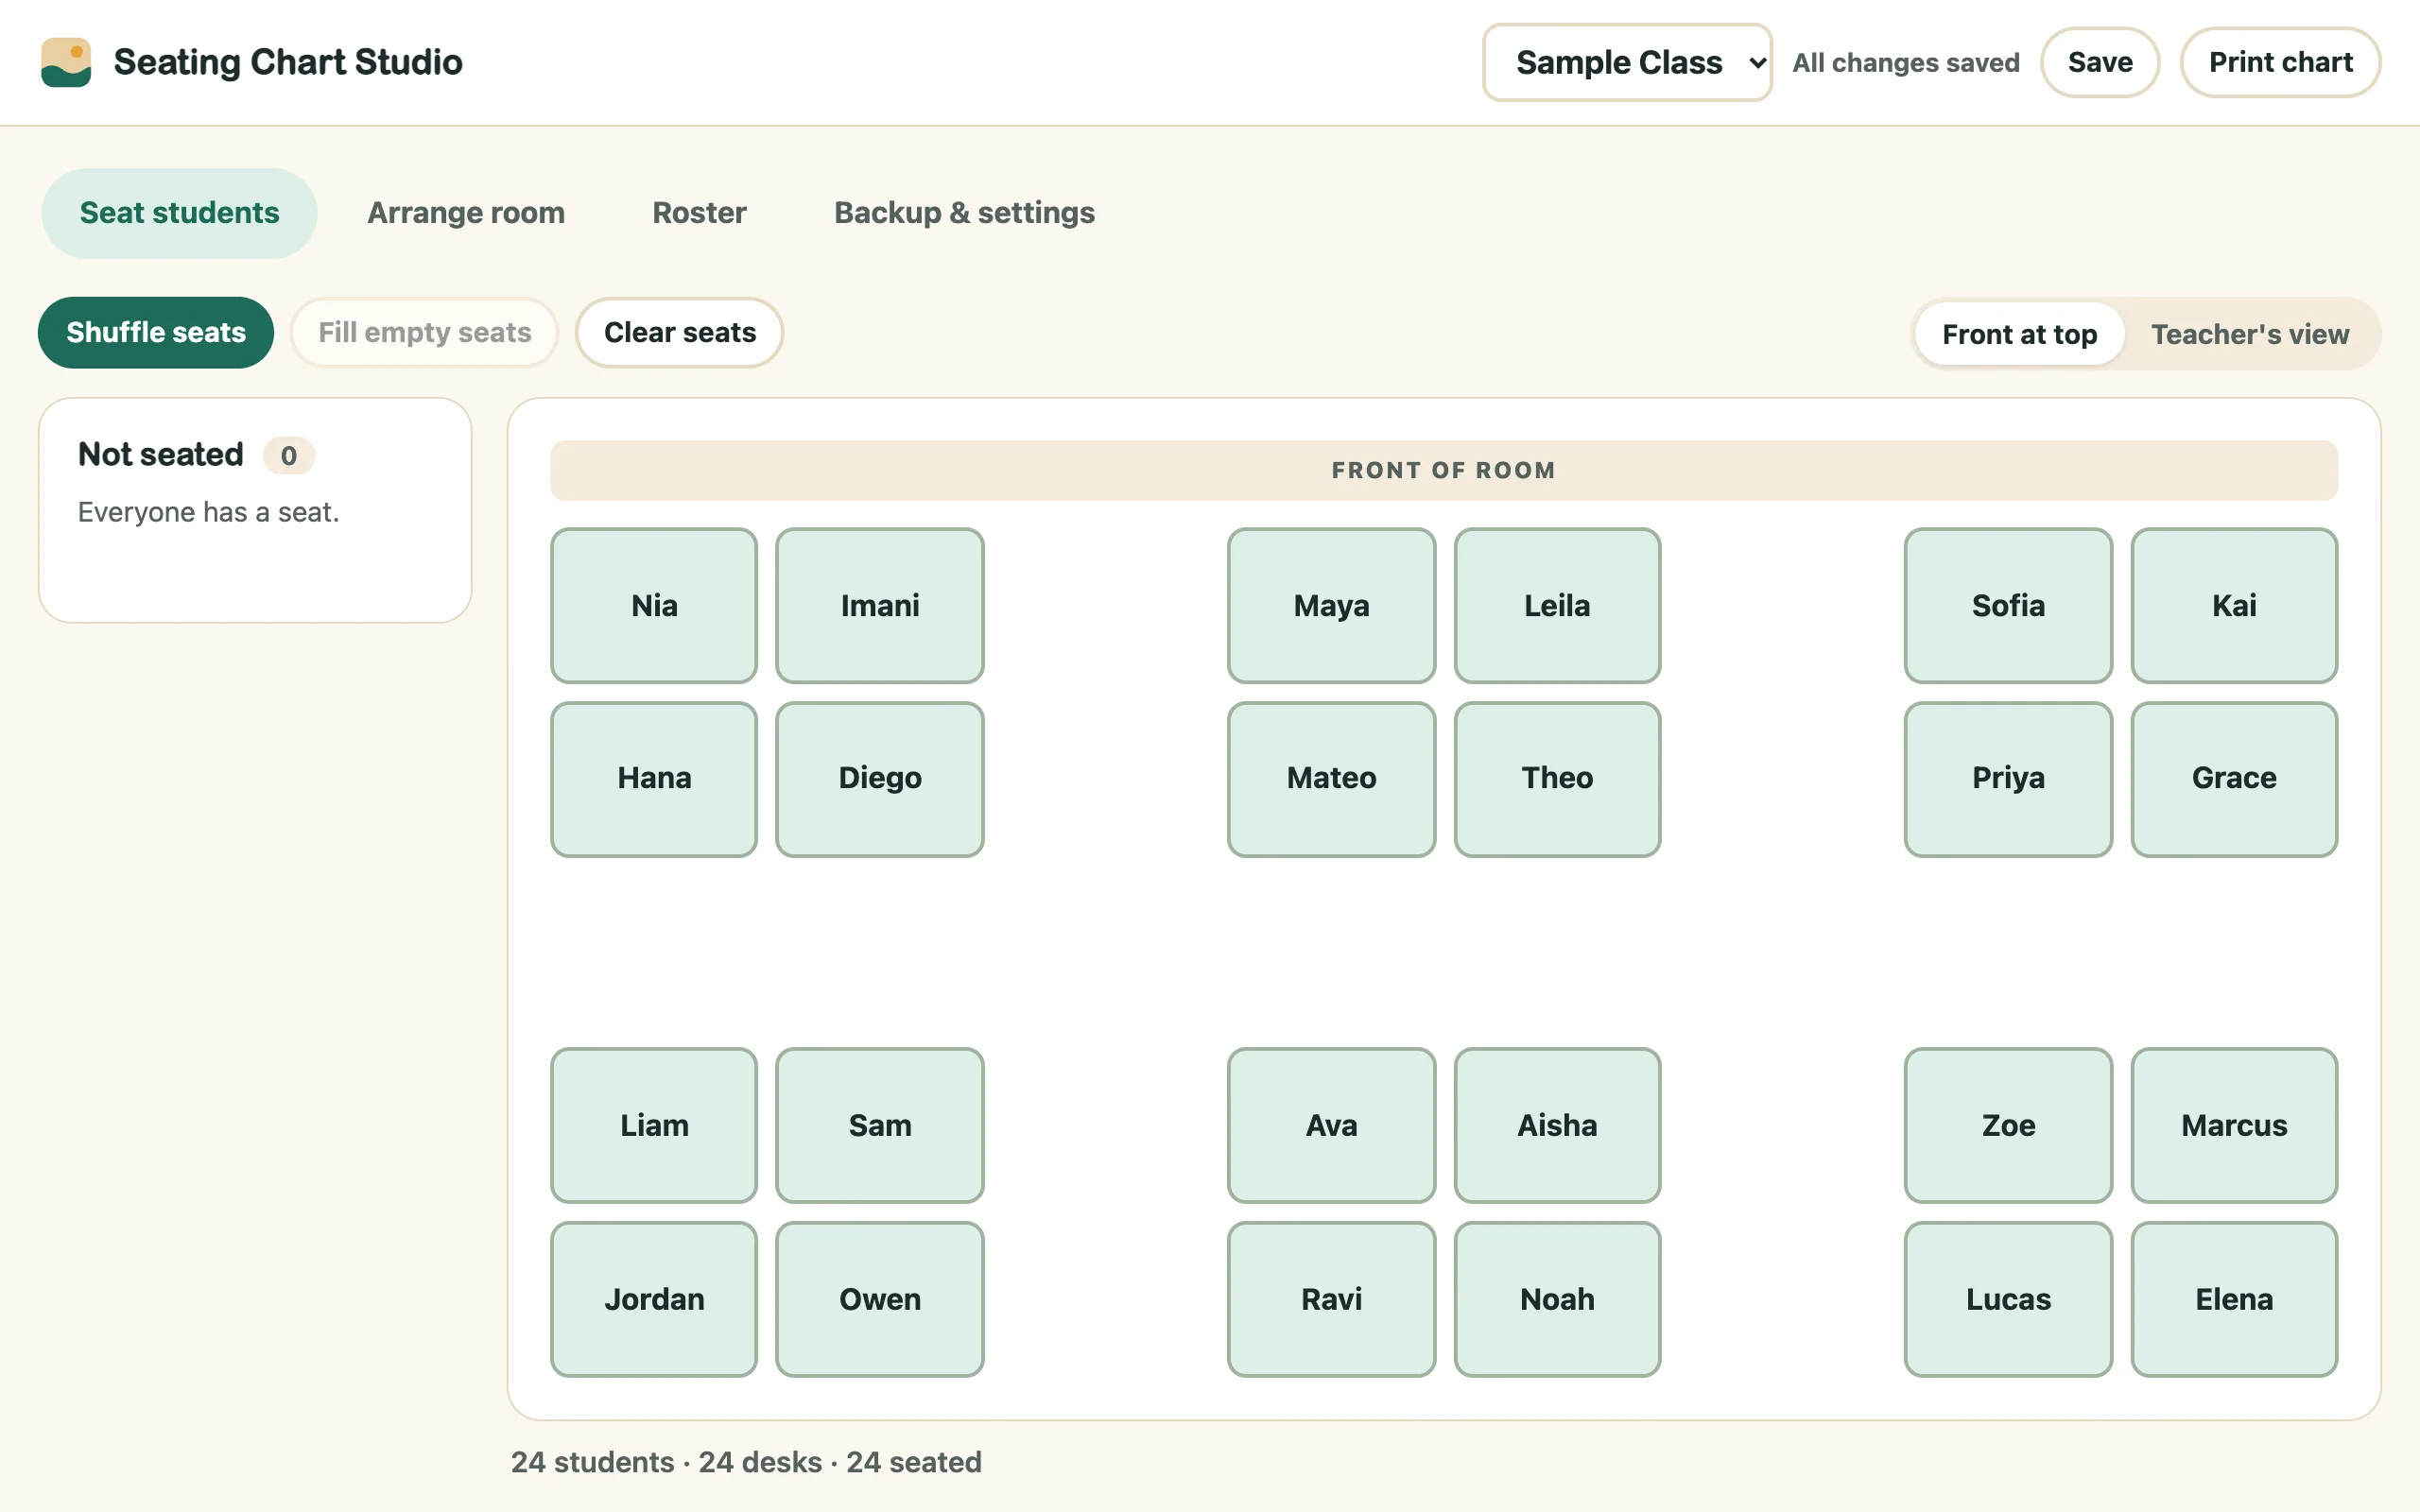Click the Mateo desk tile

[x=1331, y=778]
